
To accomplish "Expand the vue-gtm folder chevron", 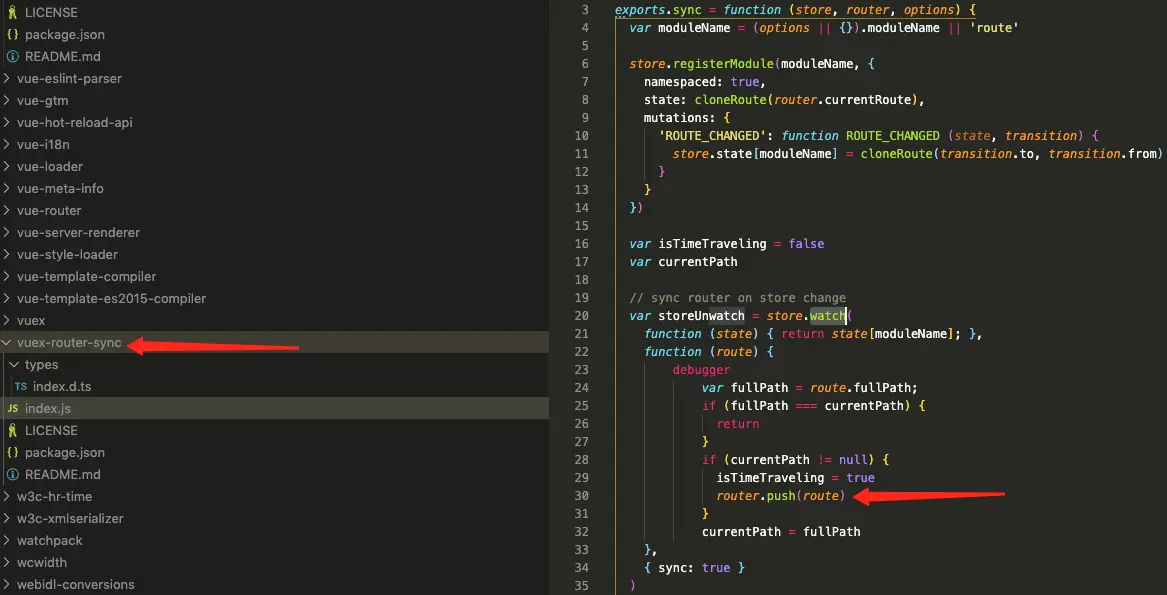I will point(7,101).
